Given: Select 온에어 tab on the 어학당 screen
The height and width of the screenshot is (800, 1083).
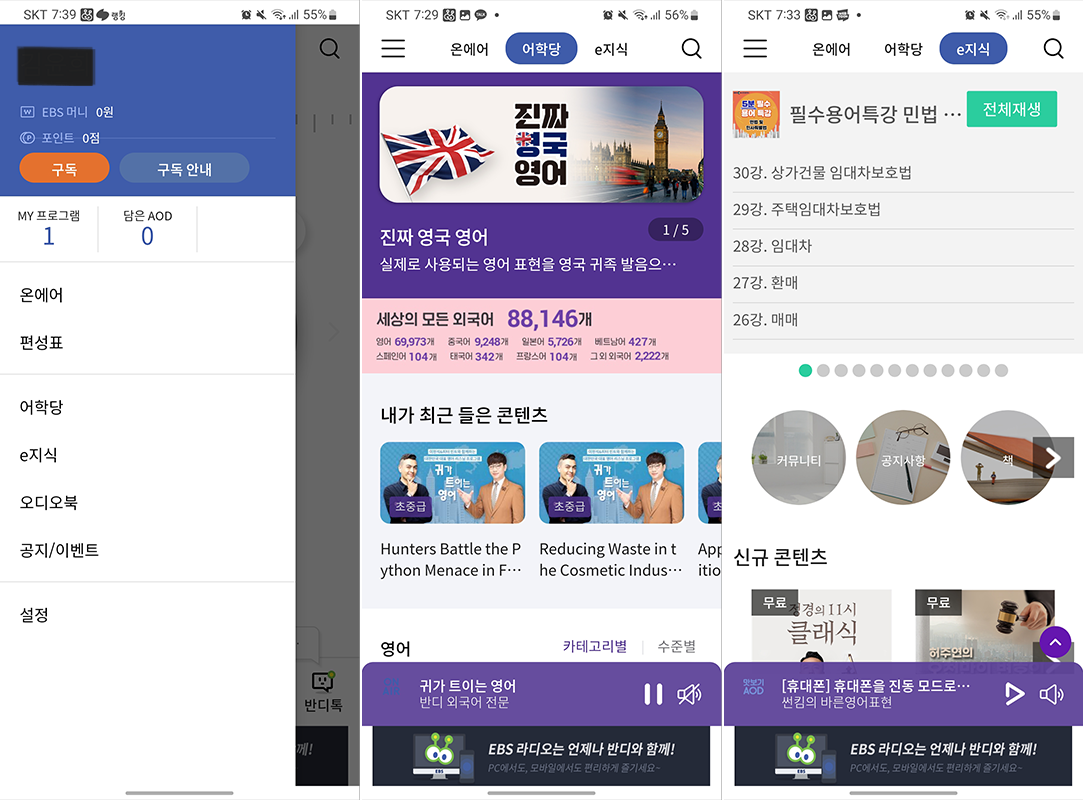Looking at the screenshot, I should (x=470, y=49).
